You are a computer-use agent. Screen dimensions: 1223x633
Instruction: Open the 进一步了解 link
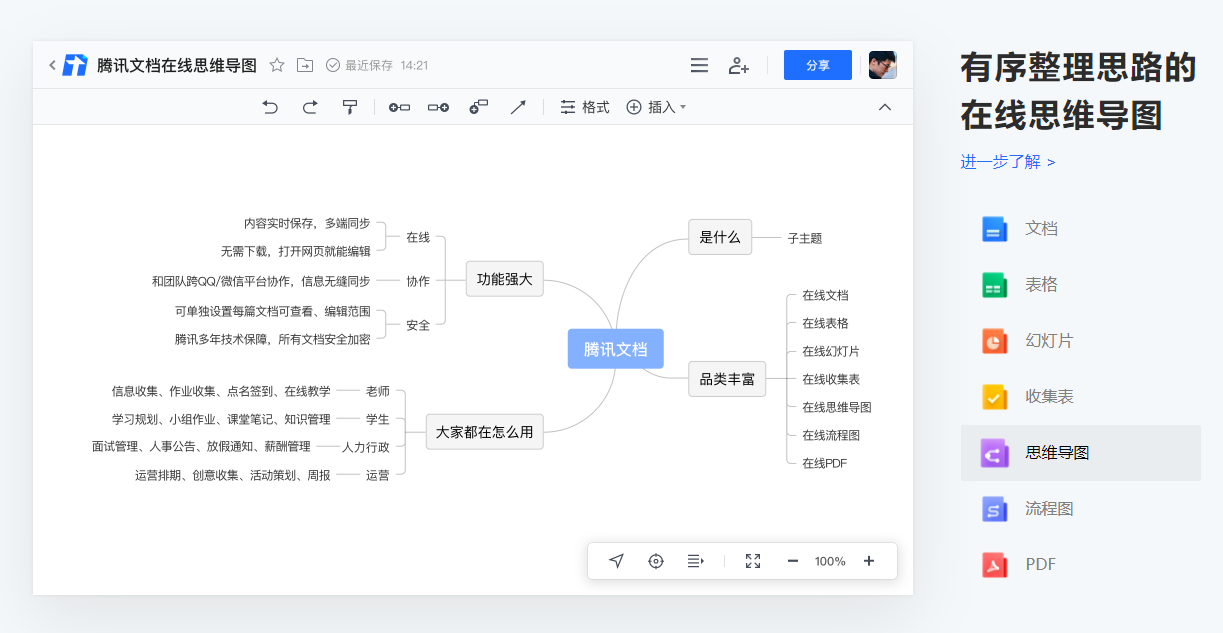(1005, 161)
